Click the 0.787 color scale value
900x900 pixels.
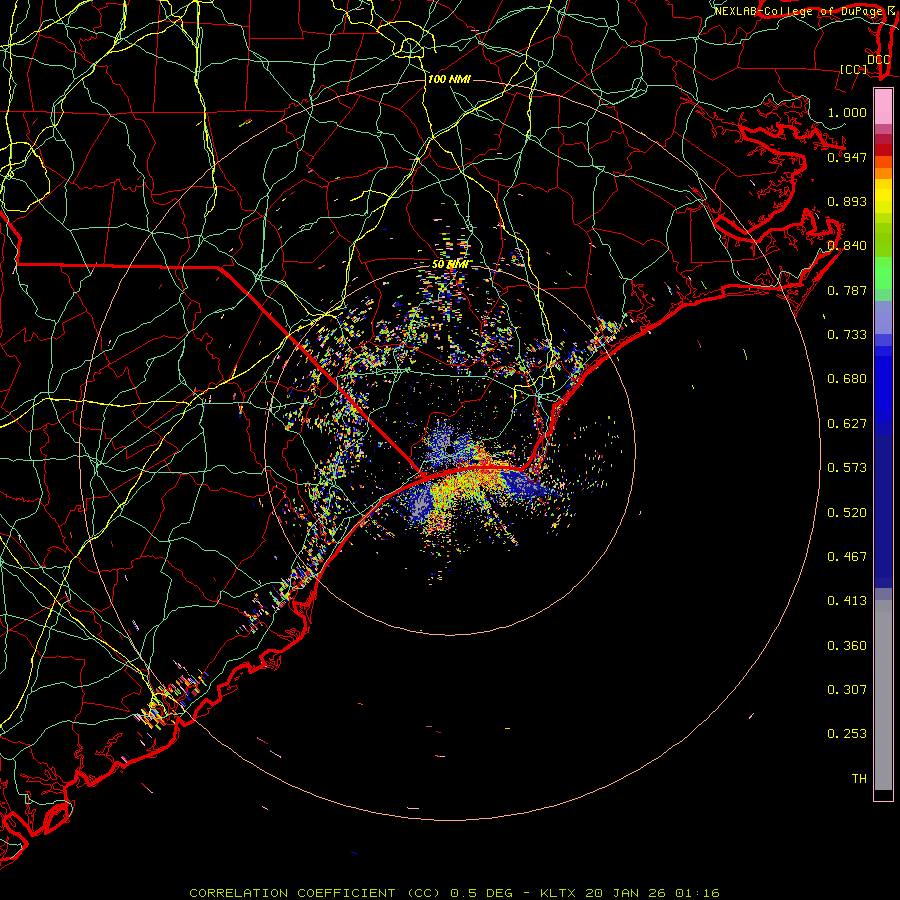(x=847, y=290)
